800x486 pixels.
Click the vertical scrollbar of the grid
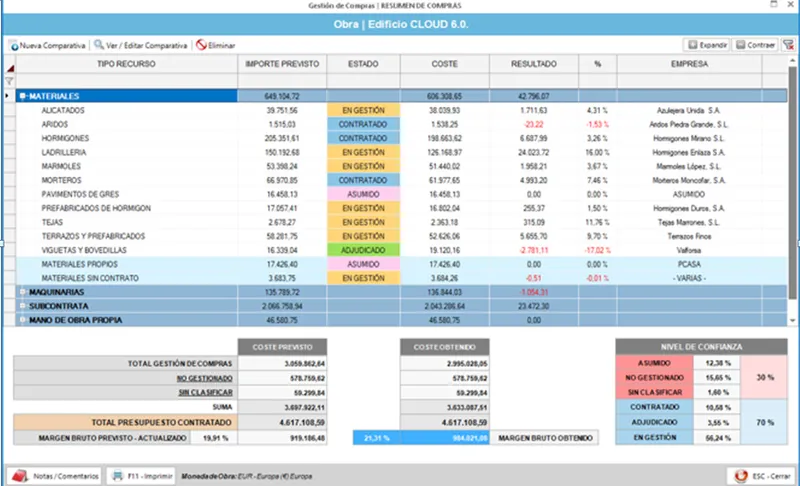click(792, 183)
